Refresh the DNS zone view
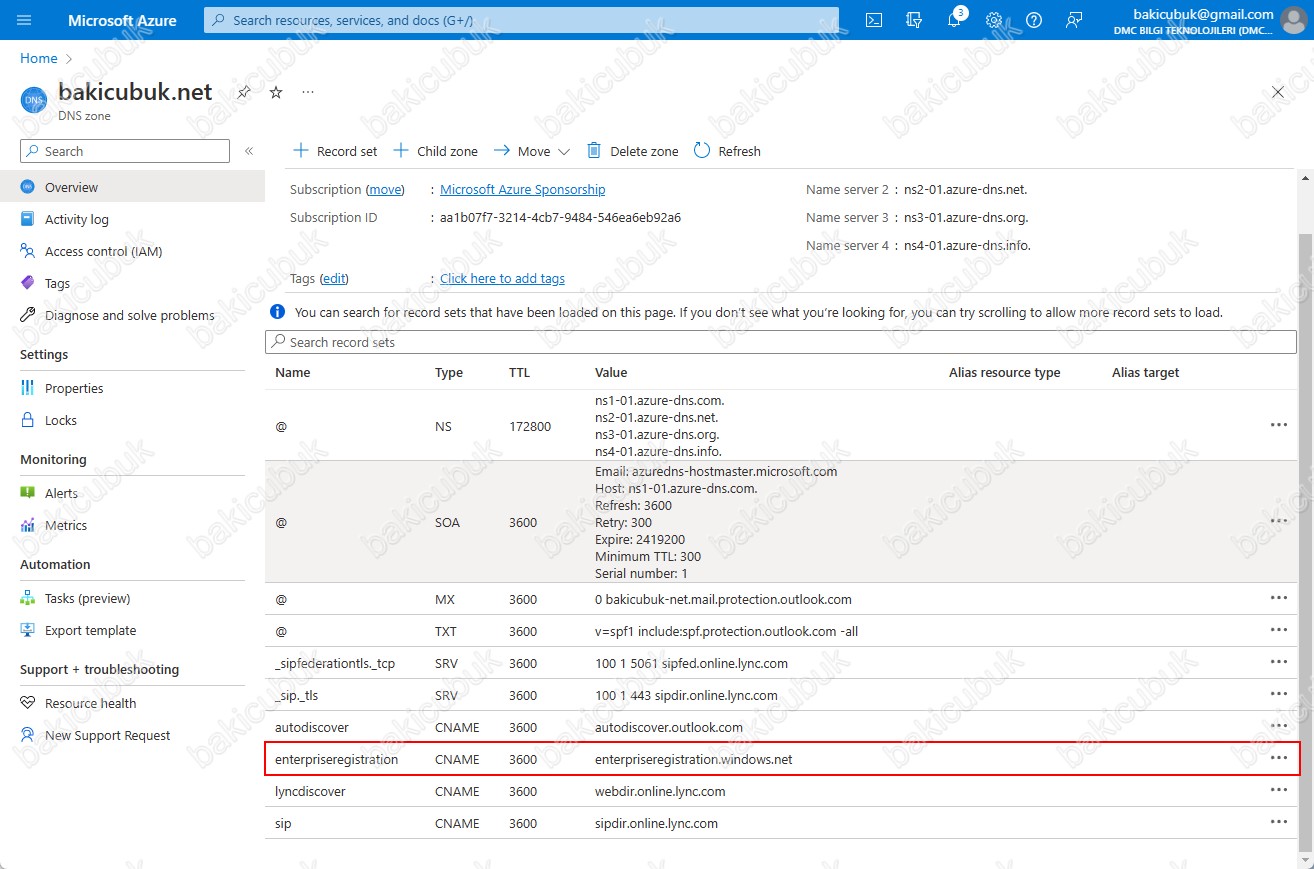 pos(727,151)
